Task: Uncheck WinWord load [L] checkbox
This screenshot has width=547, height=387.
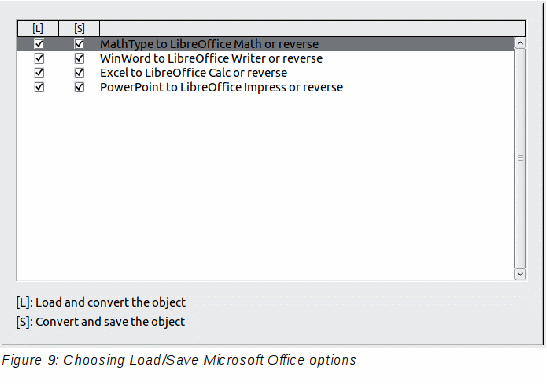Action: coord(39,59)
